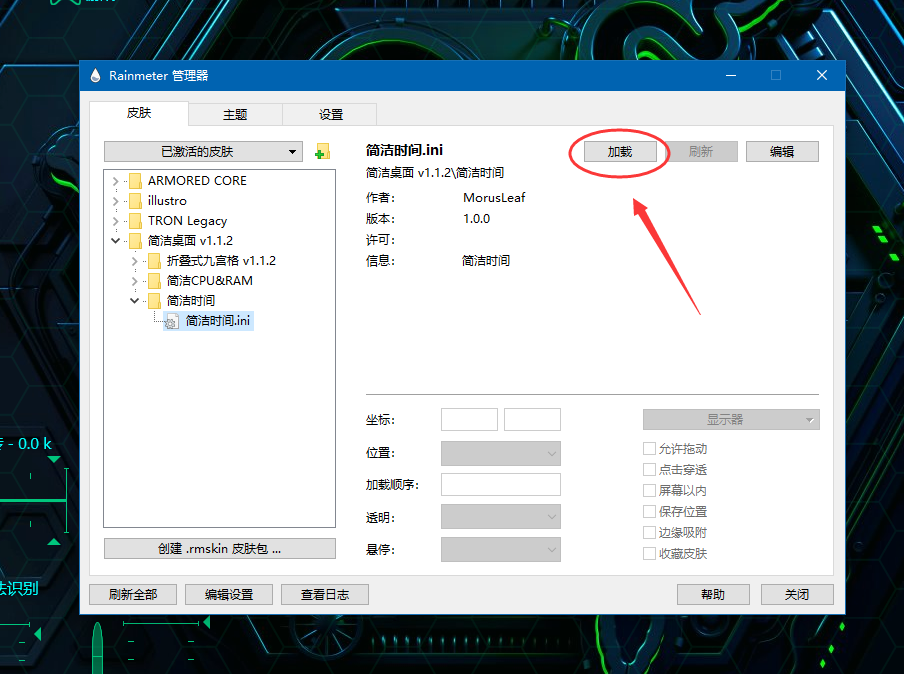
Task: Click the 折叠式九宫格 v1.1.2 folder icon
Action: [x=153, y=261]
